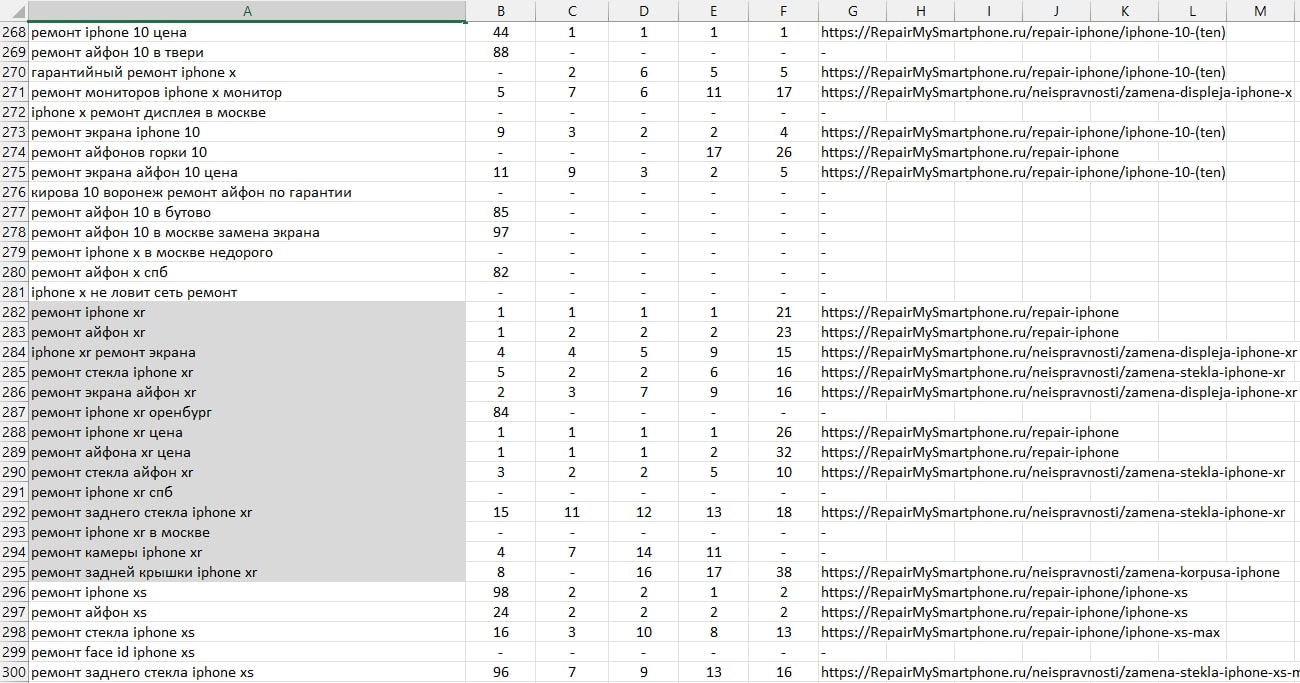Viewport: 1300px width, 683px height.
Task: Select column E header
Action: pyautogui.click(x=713, y=11)
